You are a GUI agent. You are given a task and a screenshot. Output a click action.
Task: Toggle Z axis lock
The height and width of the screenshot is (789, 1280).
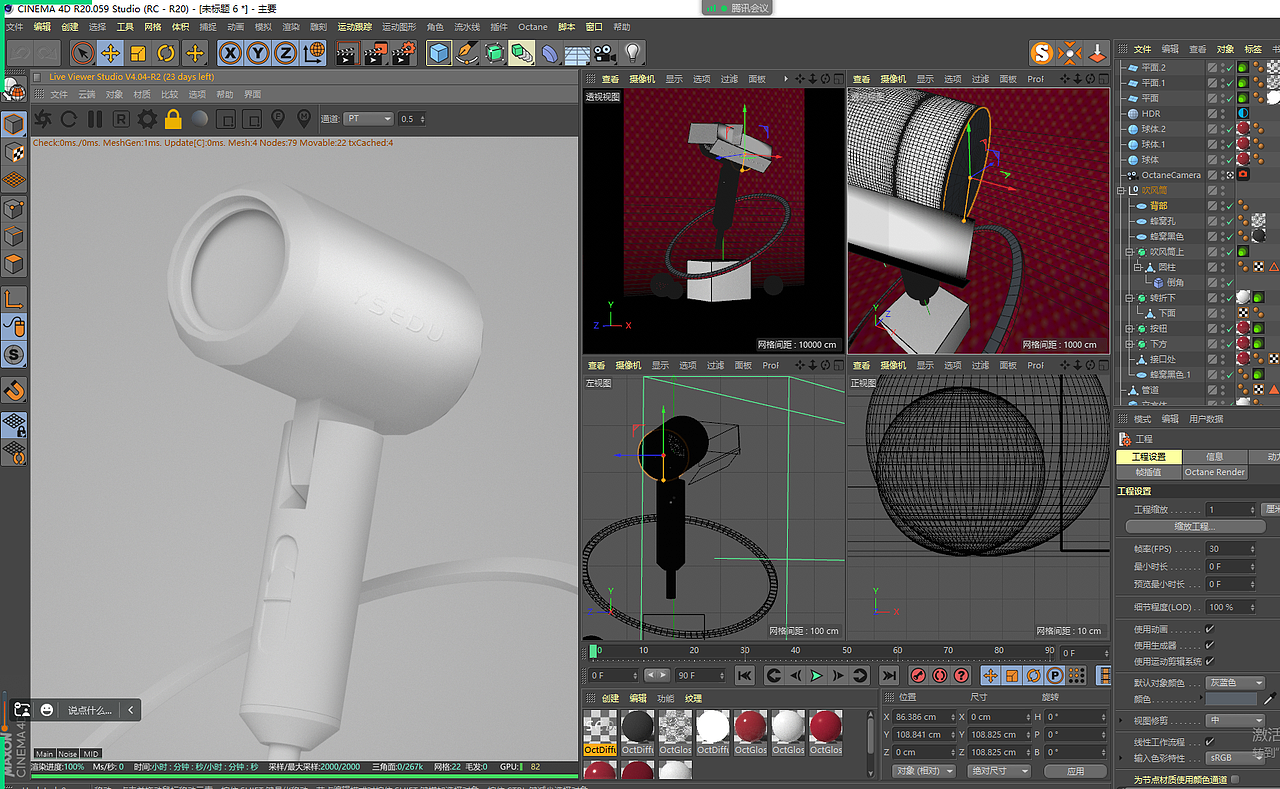(x=286, y=53)
